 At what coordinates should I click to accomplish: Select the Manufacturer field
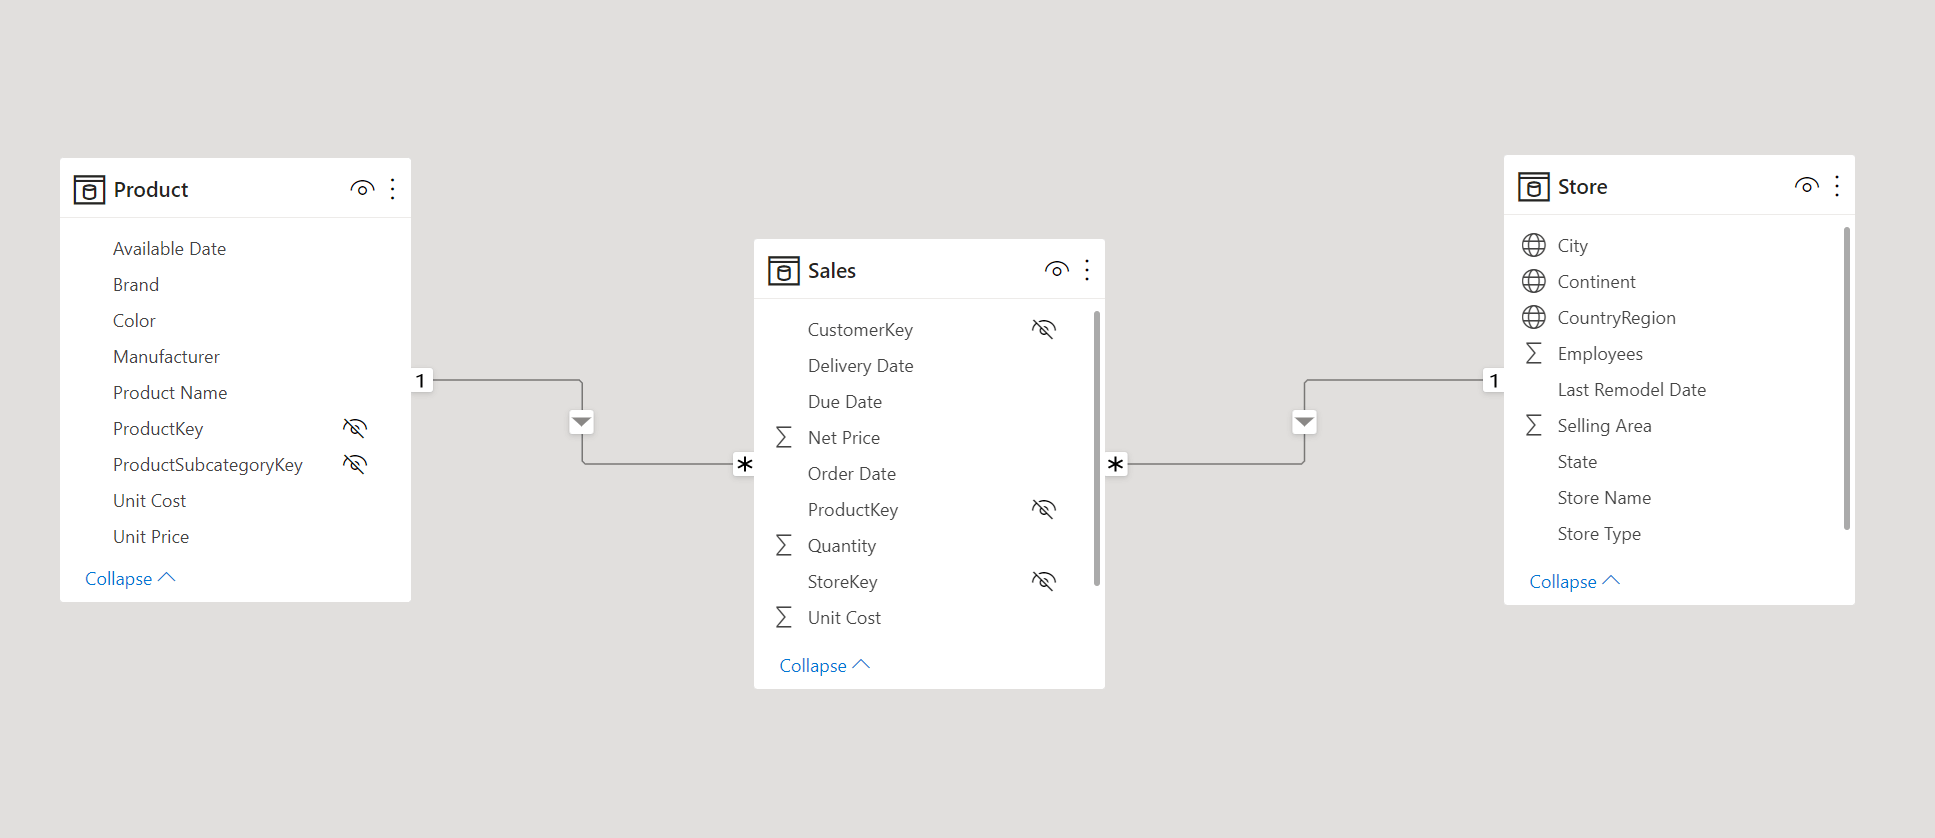166,357
